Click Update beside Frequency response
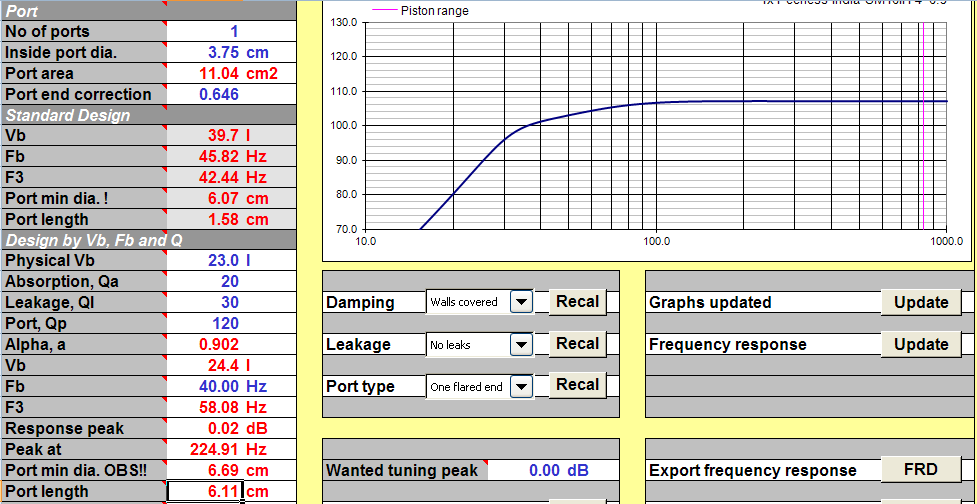Screen dimensions: 977x504 [921, 345]
